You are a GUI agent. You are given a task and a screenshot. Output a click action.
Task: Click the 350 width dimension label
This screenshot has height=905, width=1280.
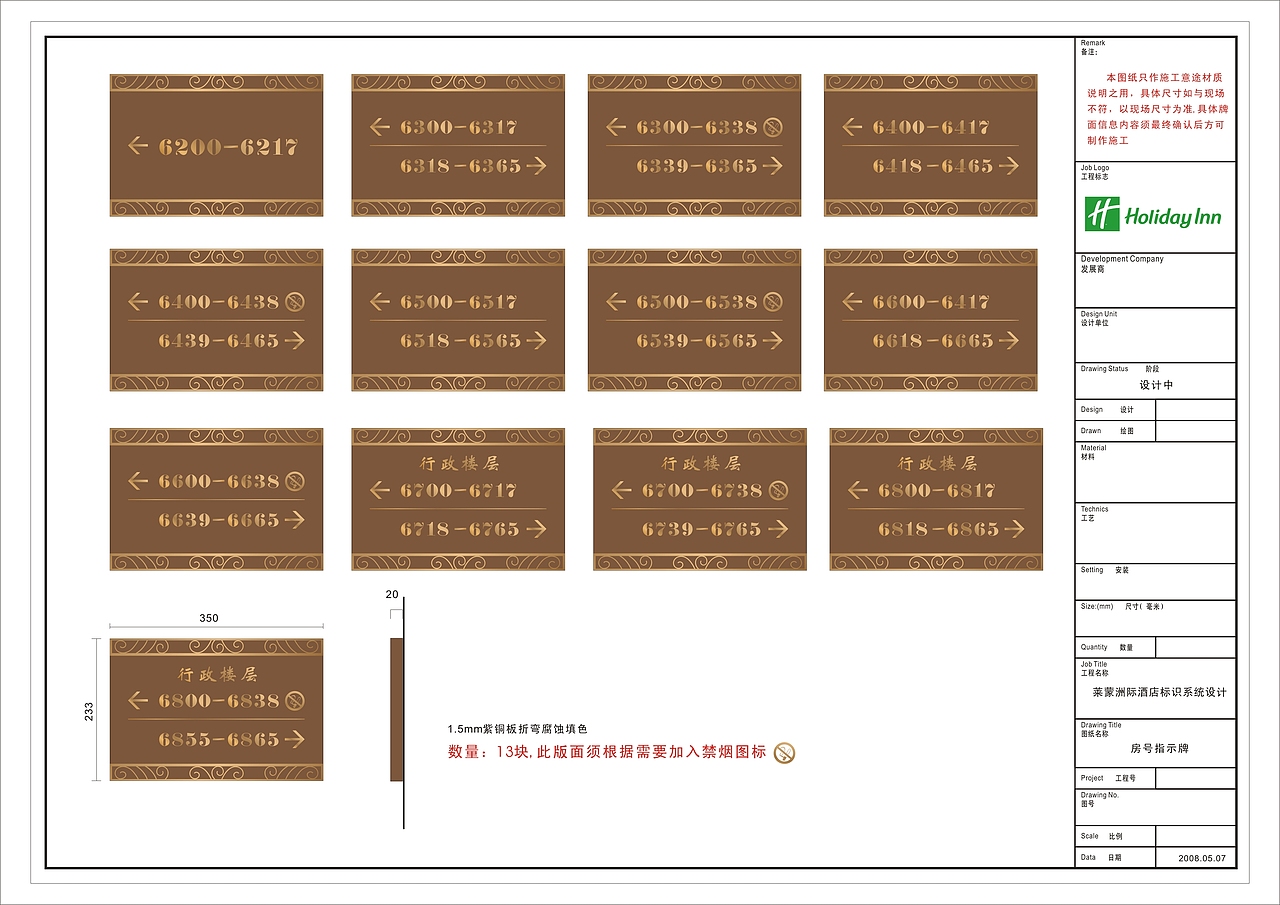click(208, 618)
